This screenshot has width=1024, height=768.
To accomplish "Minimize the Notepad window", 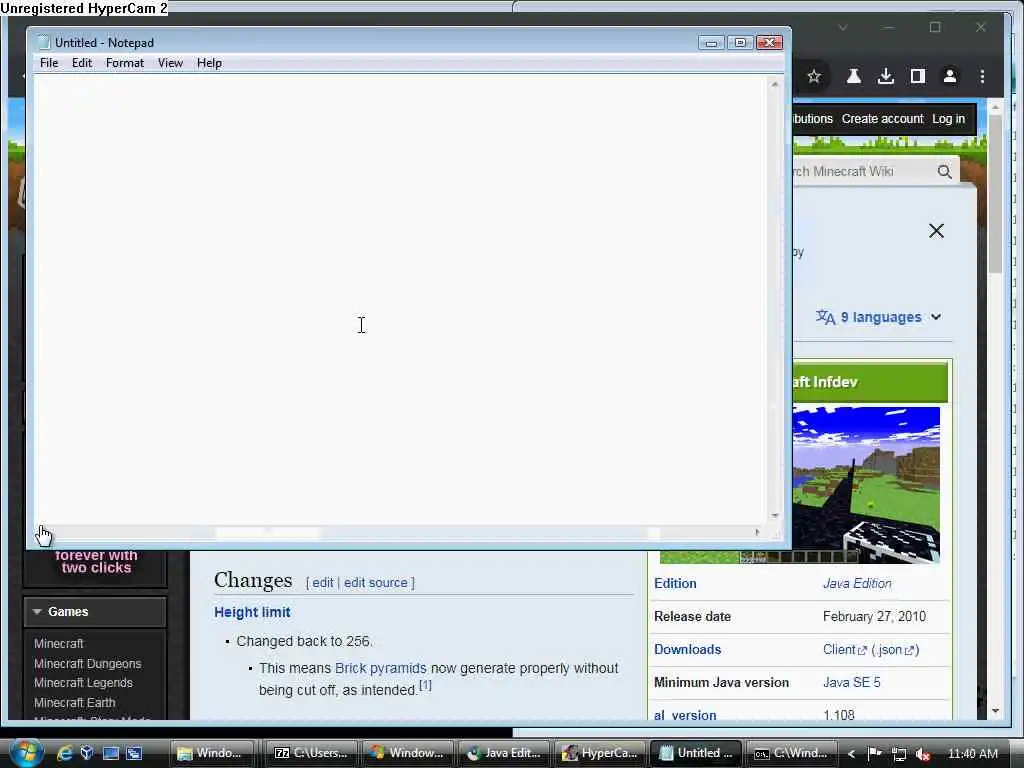I will tap(711, 43).
